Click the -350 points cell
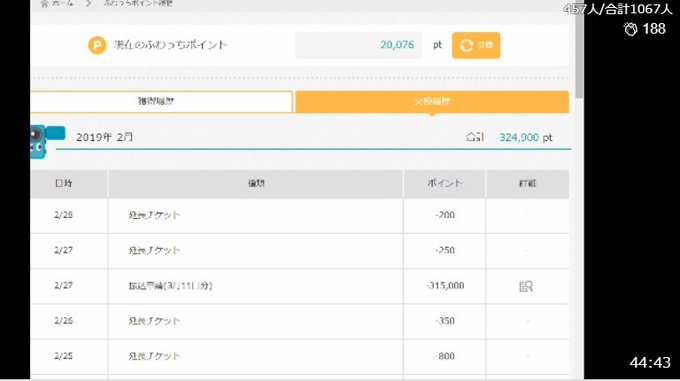The image size is (680, 381). coord(445,321)
